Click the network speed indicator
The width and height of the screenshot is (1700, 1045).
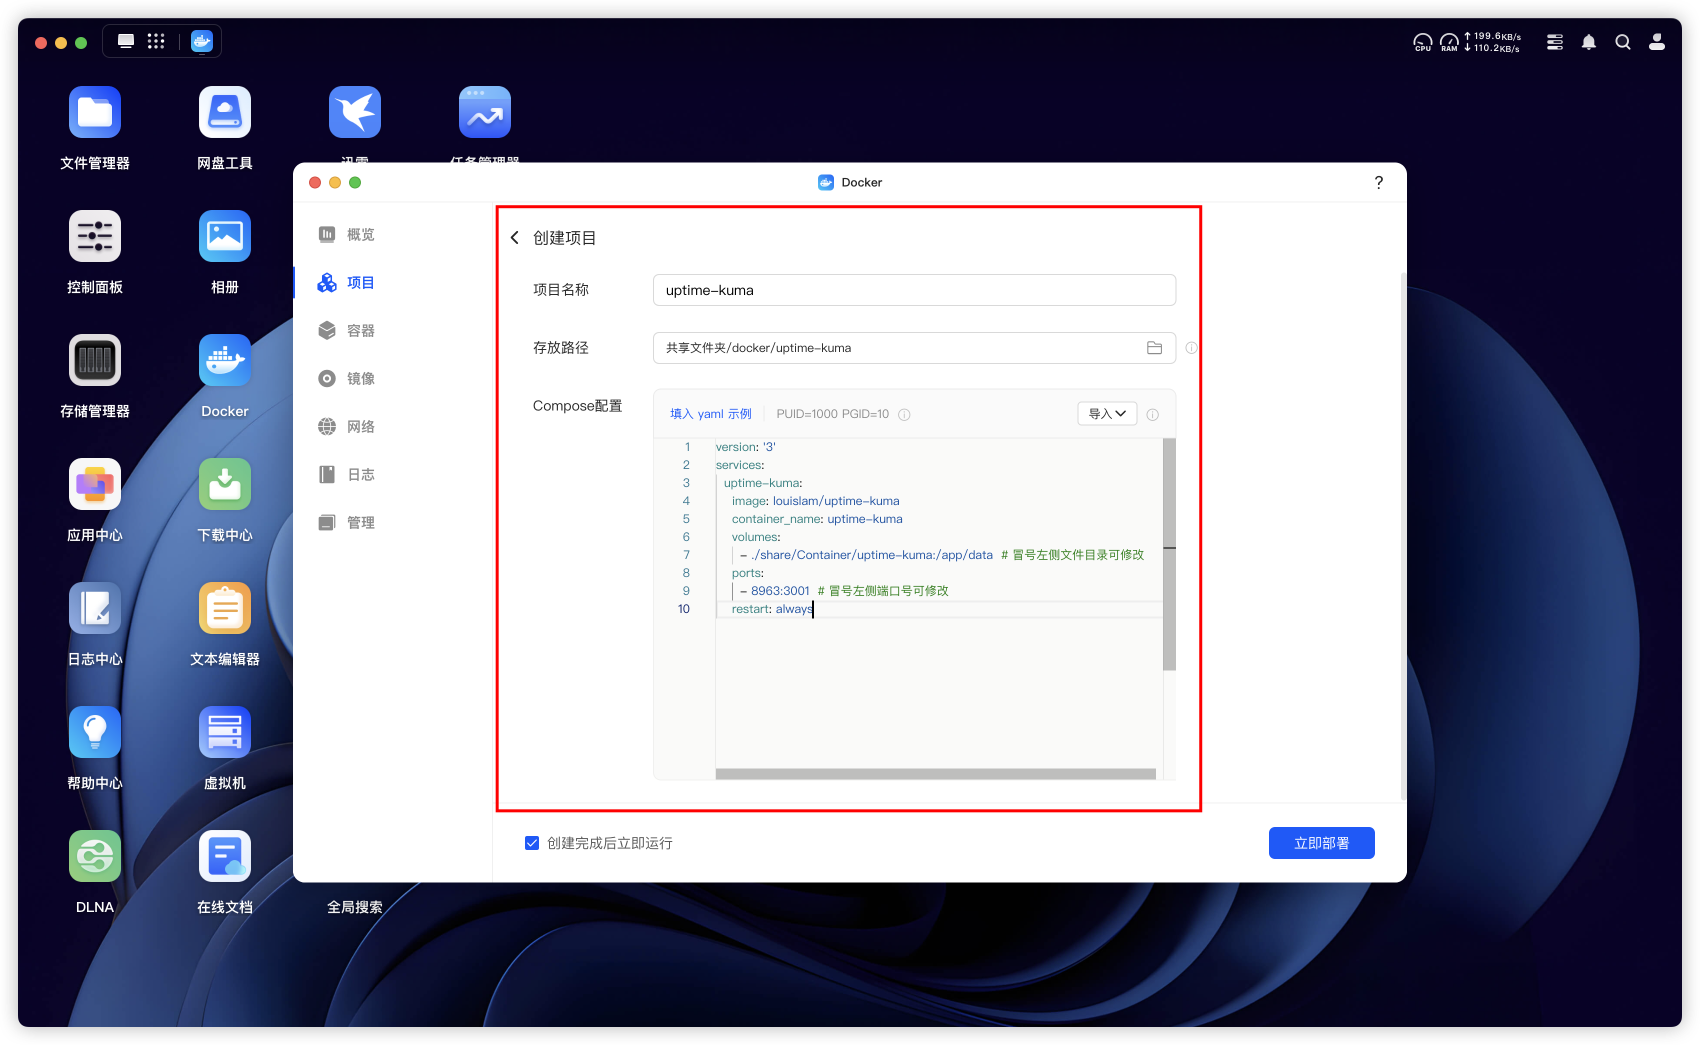[1493, 42]
